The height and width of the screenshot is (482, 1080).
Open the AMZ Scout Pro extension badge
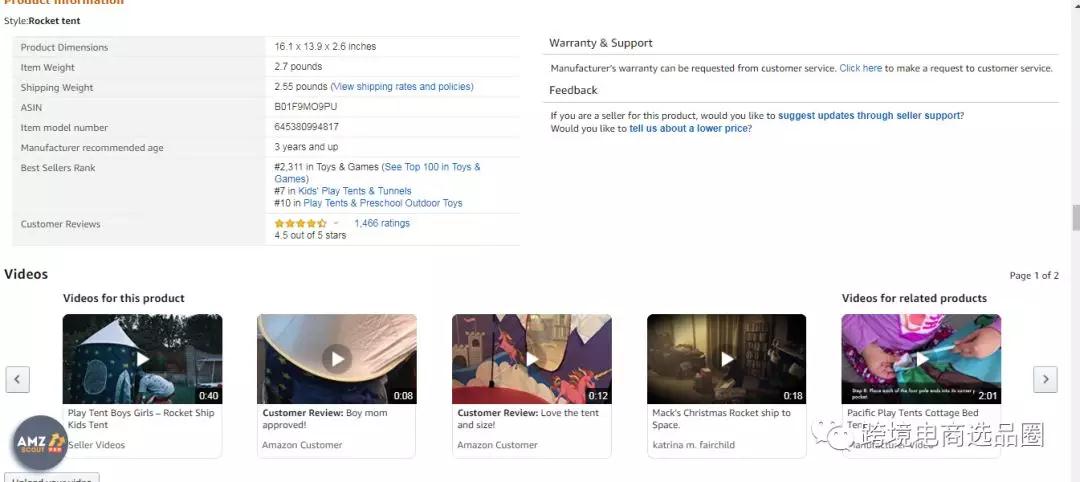[x=40, y=442]
